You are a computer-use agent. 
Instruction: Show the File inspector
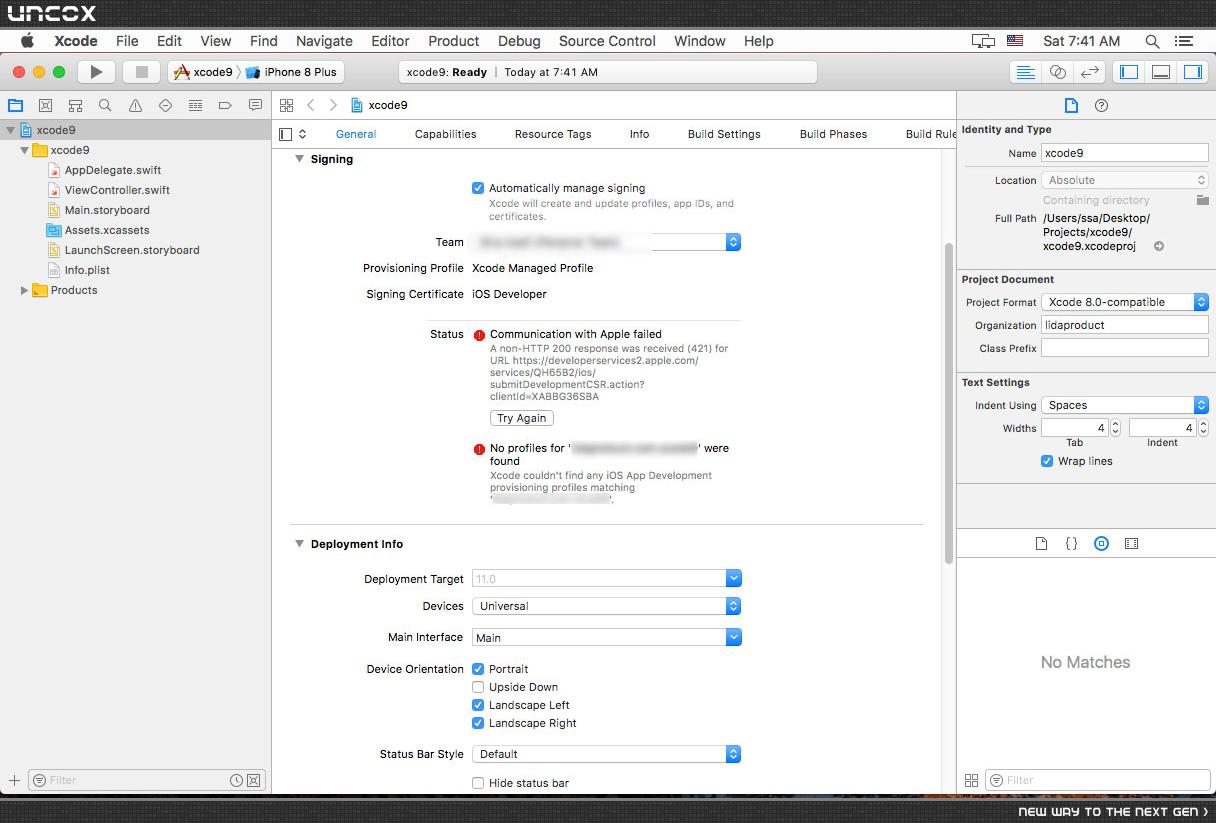coord(1071,106)
